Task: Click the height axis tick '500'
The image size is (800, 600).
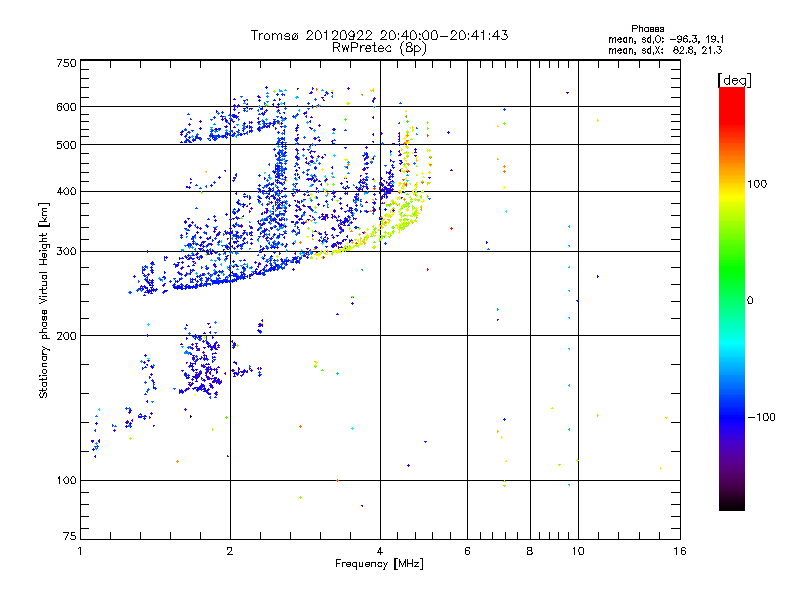Action: [x=66, y=145]
